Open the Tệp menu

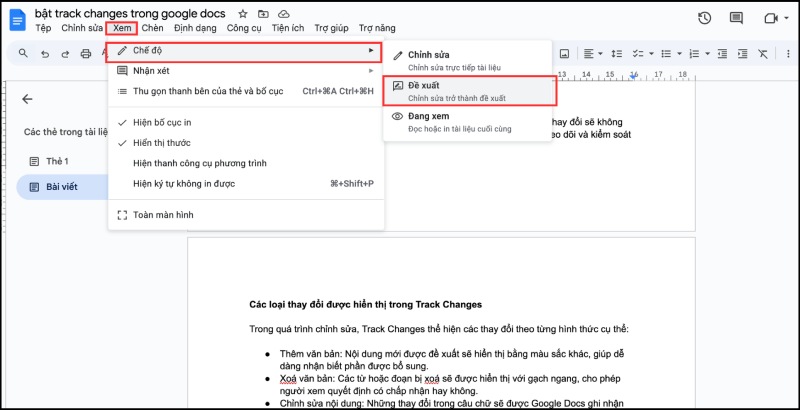click(43, 28)
